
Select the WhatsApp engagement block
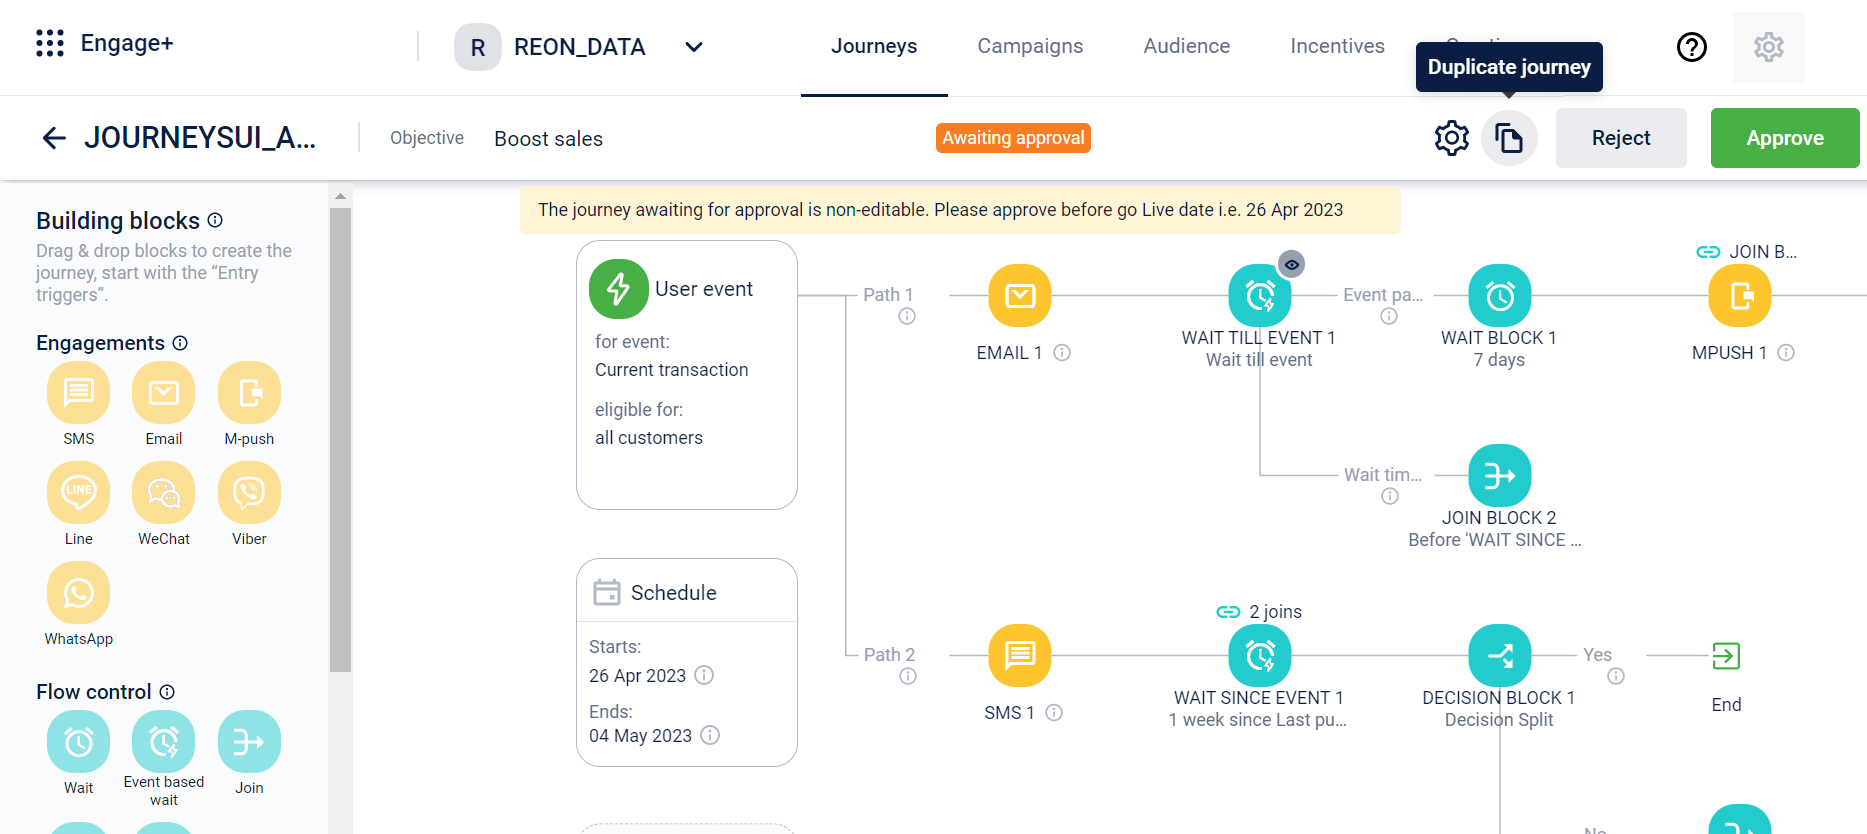78,592
